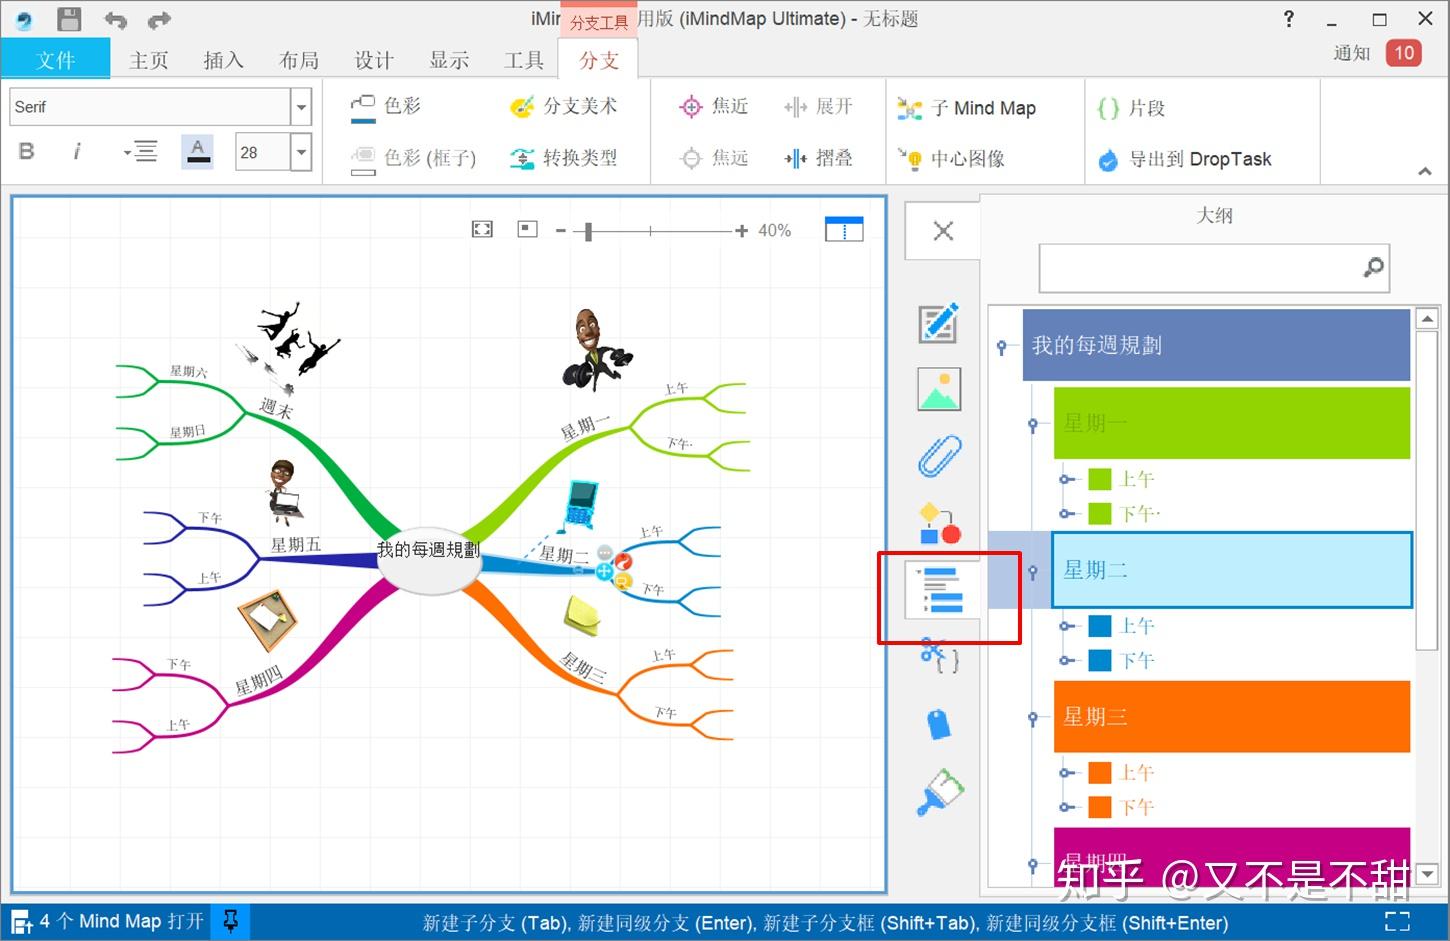
Task: Open the 中心图像 central image tool
Action: [x=951, y=158]
